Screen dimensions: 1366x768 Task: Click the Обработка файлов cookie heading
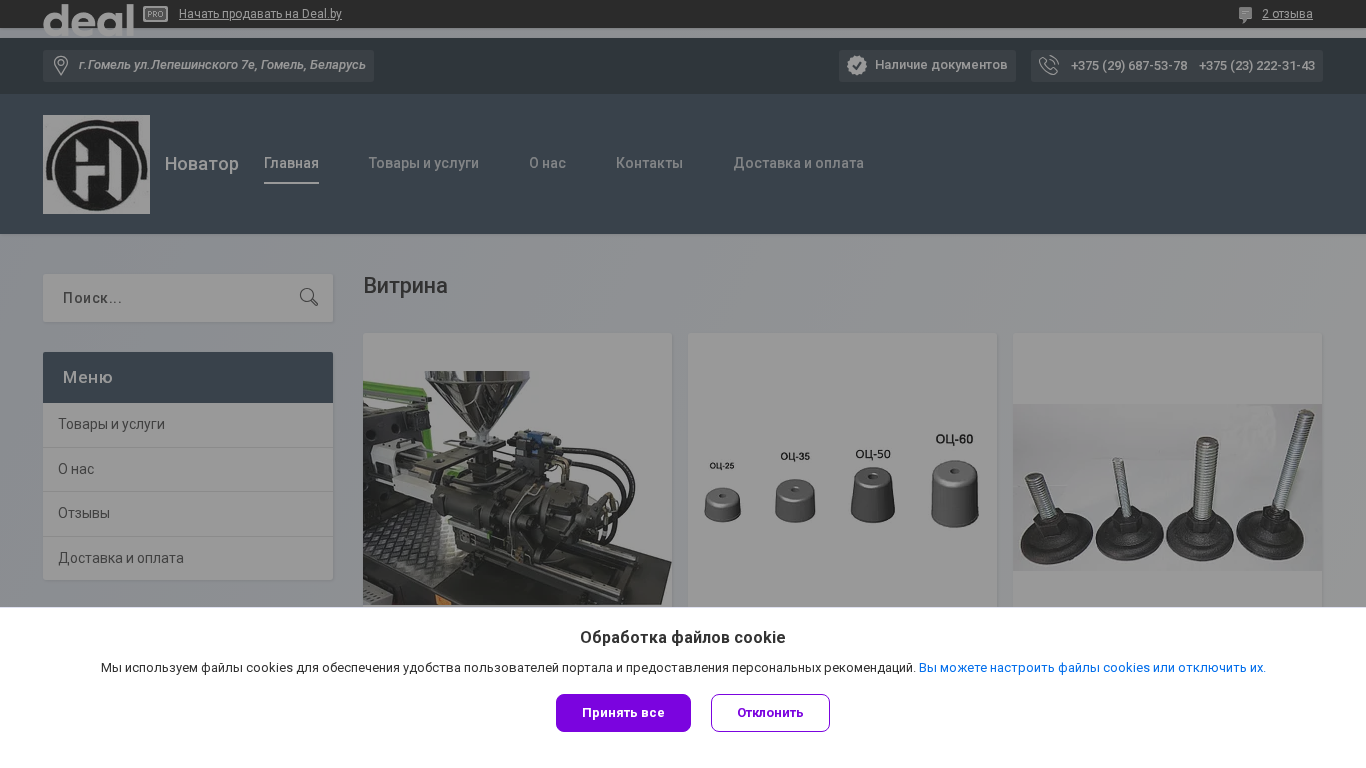tap(683, 638)
